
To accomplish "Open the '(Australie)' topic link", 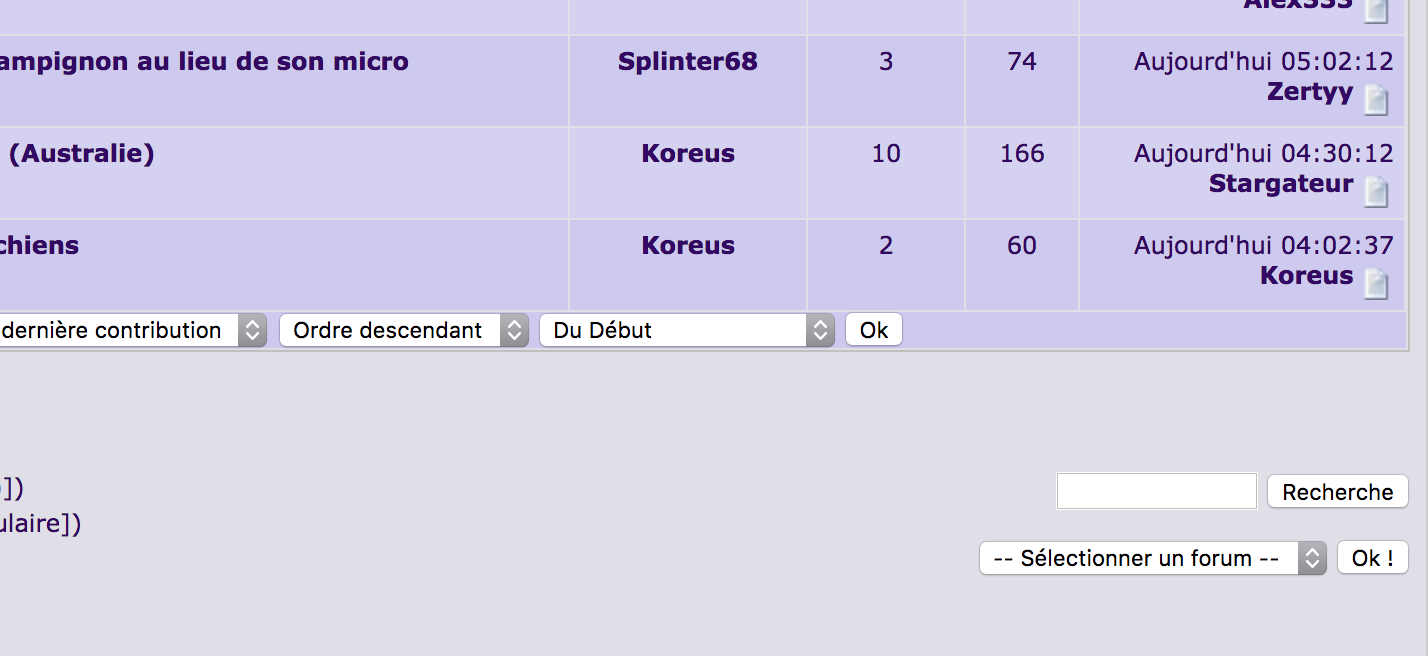I will pyautogui.click(x=81, y=154).
